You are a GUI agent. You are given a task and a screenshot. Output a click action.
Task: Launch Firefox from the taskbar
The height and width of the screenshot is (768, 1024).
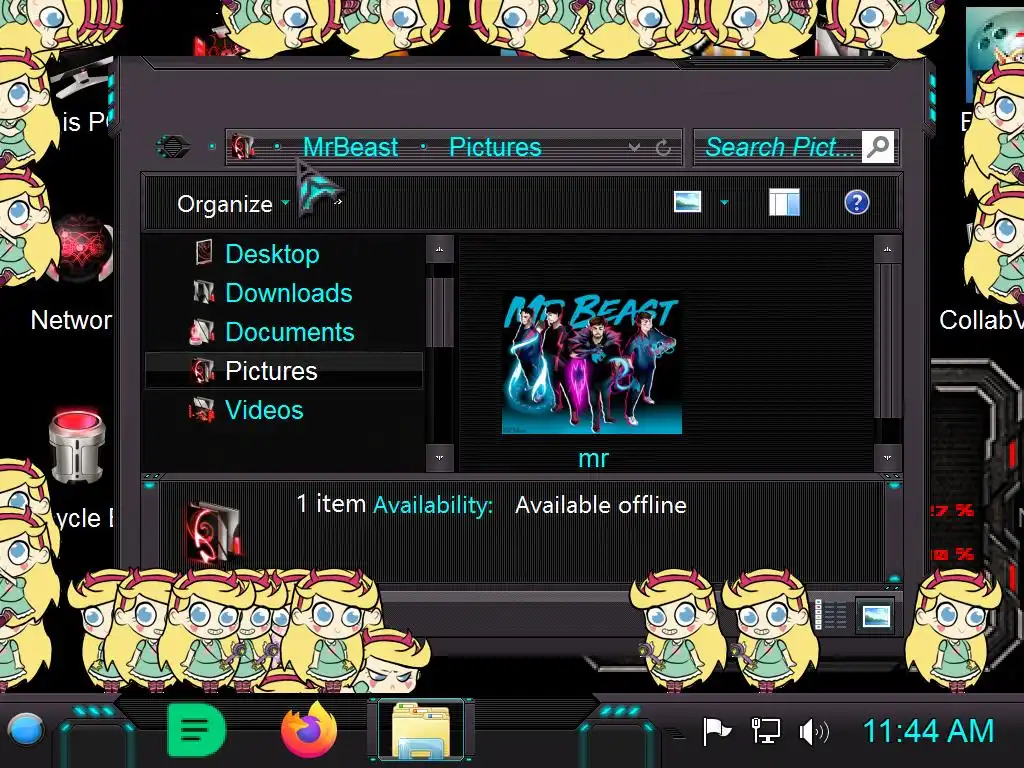click(x=309, y=730)
